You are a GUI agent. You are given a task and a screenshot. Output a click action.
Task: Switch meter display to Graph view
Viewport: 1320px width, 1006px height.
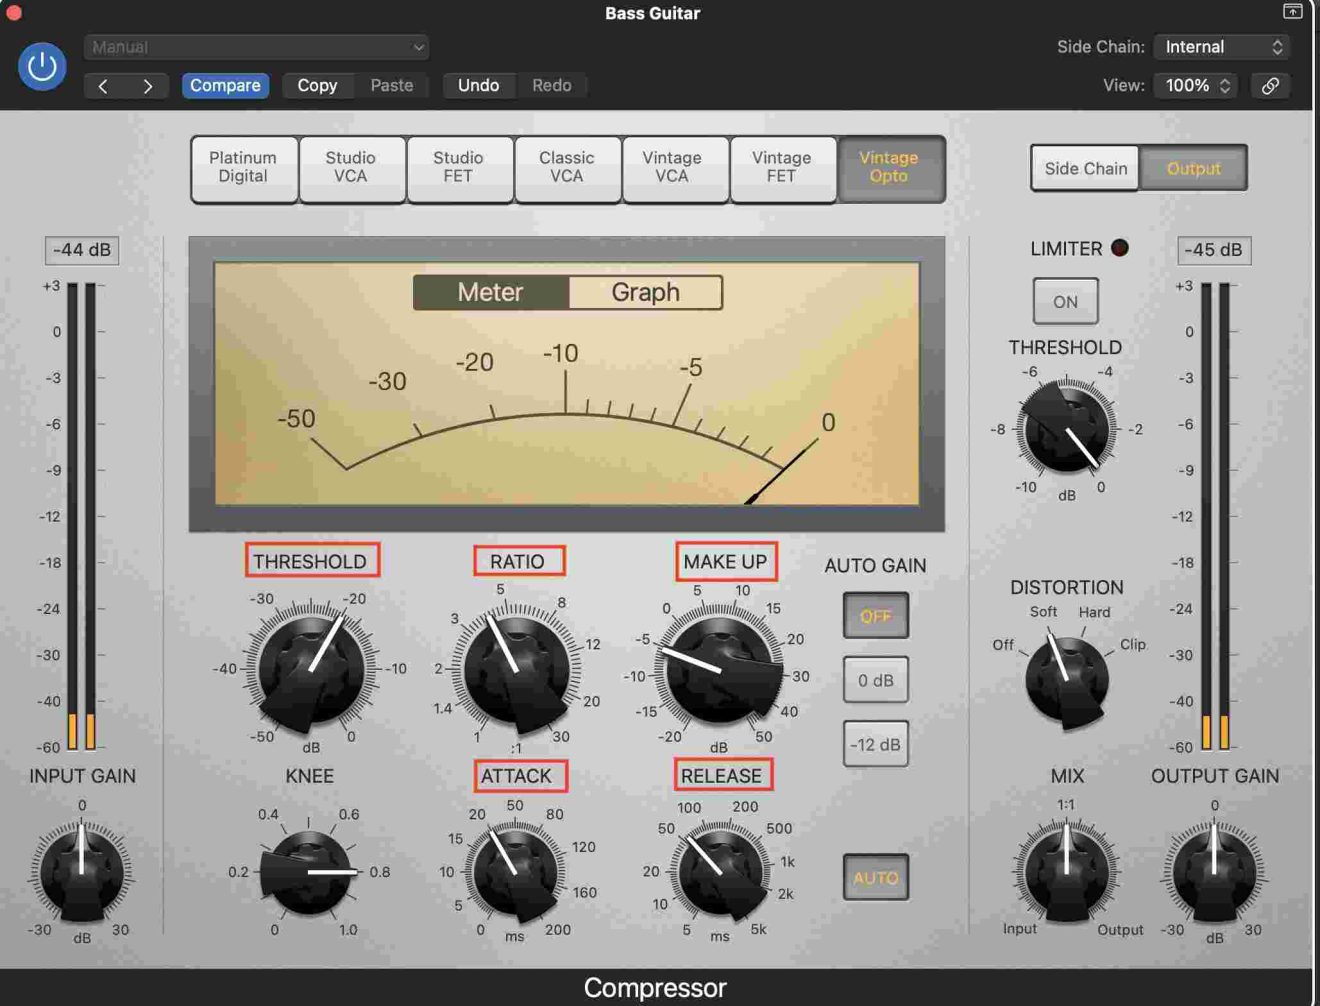pos(644,292)
